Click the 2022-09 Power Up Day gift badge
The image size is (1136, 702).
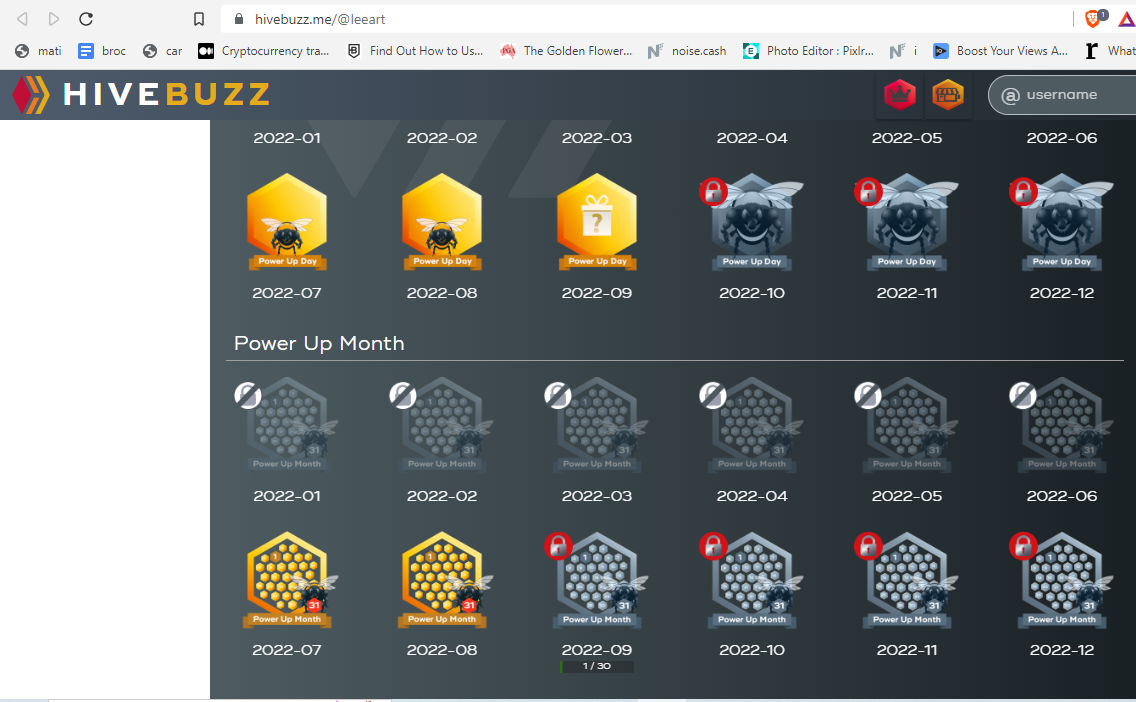point(597,222)
